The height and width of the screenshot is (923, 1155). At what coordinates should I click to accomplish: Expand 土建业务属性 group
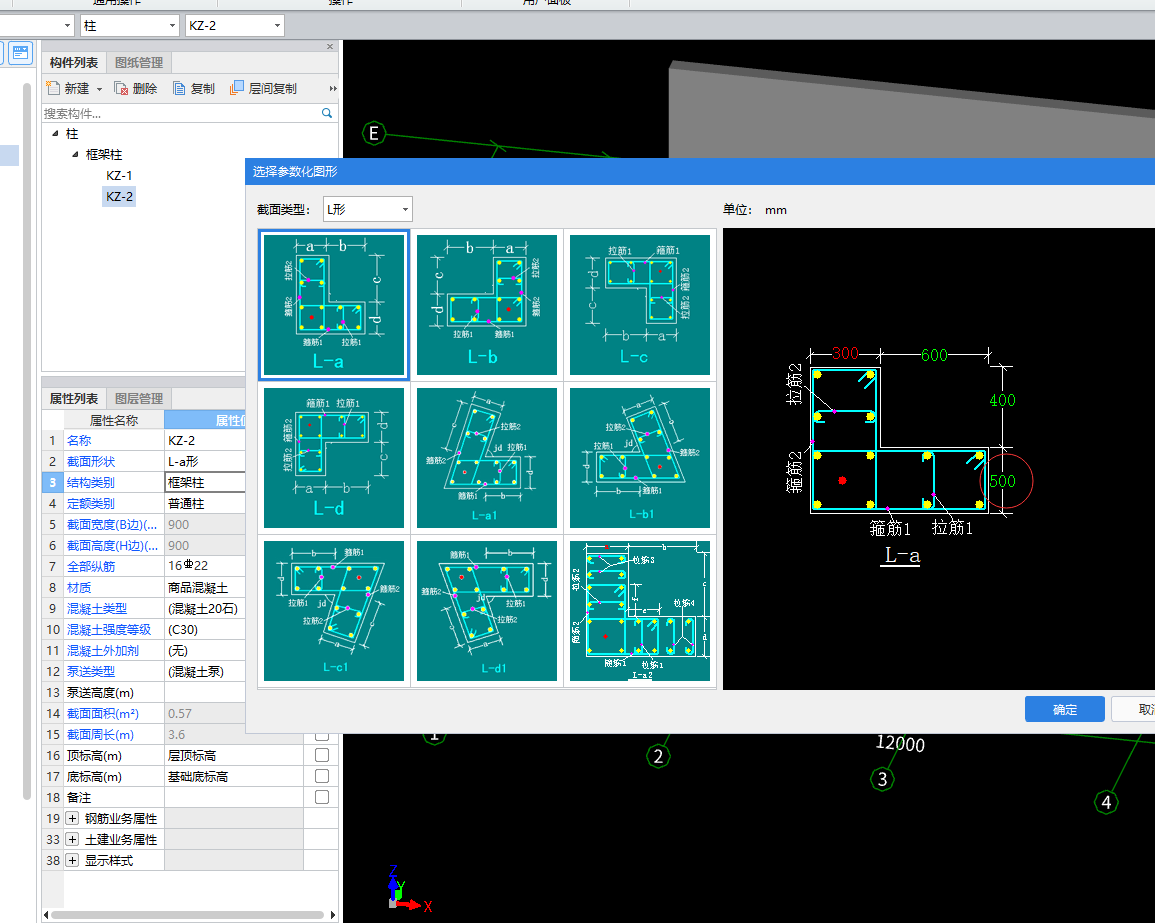[72, 839]
